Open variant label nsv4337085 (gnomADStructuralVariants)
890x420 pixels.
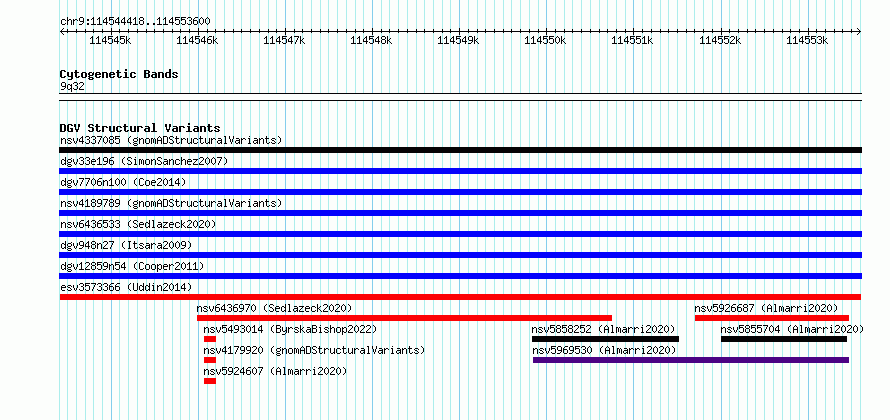(171, 140)
